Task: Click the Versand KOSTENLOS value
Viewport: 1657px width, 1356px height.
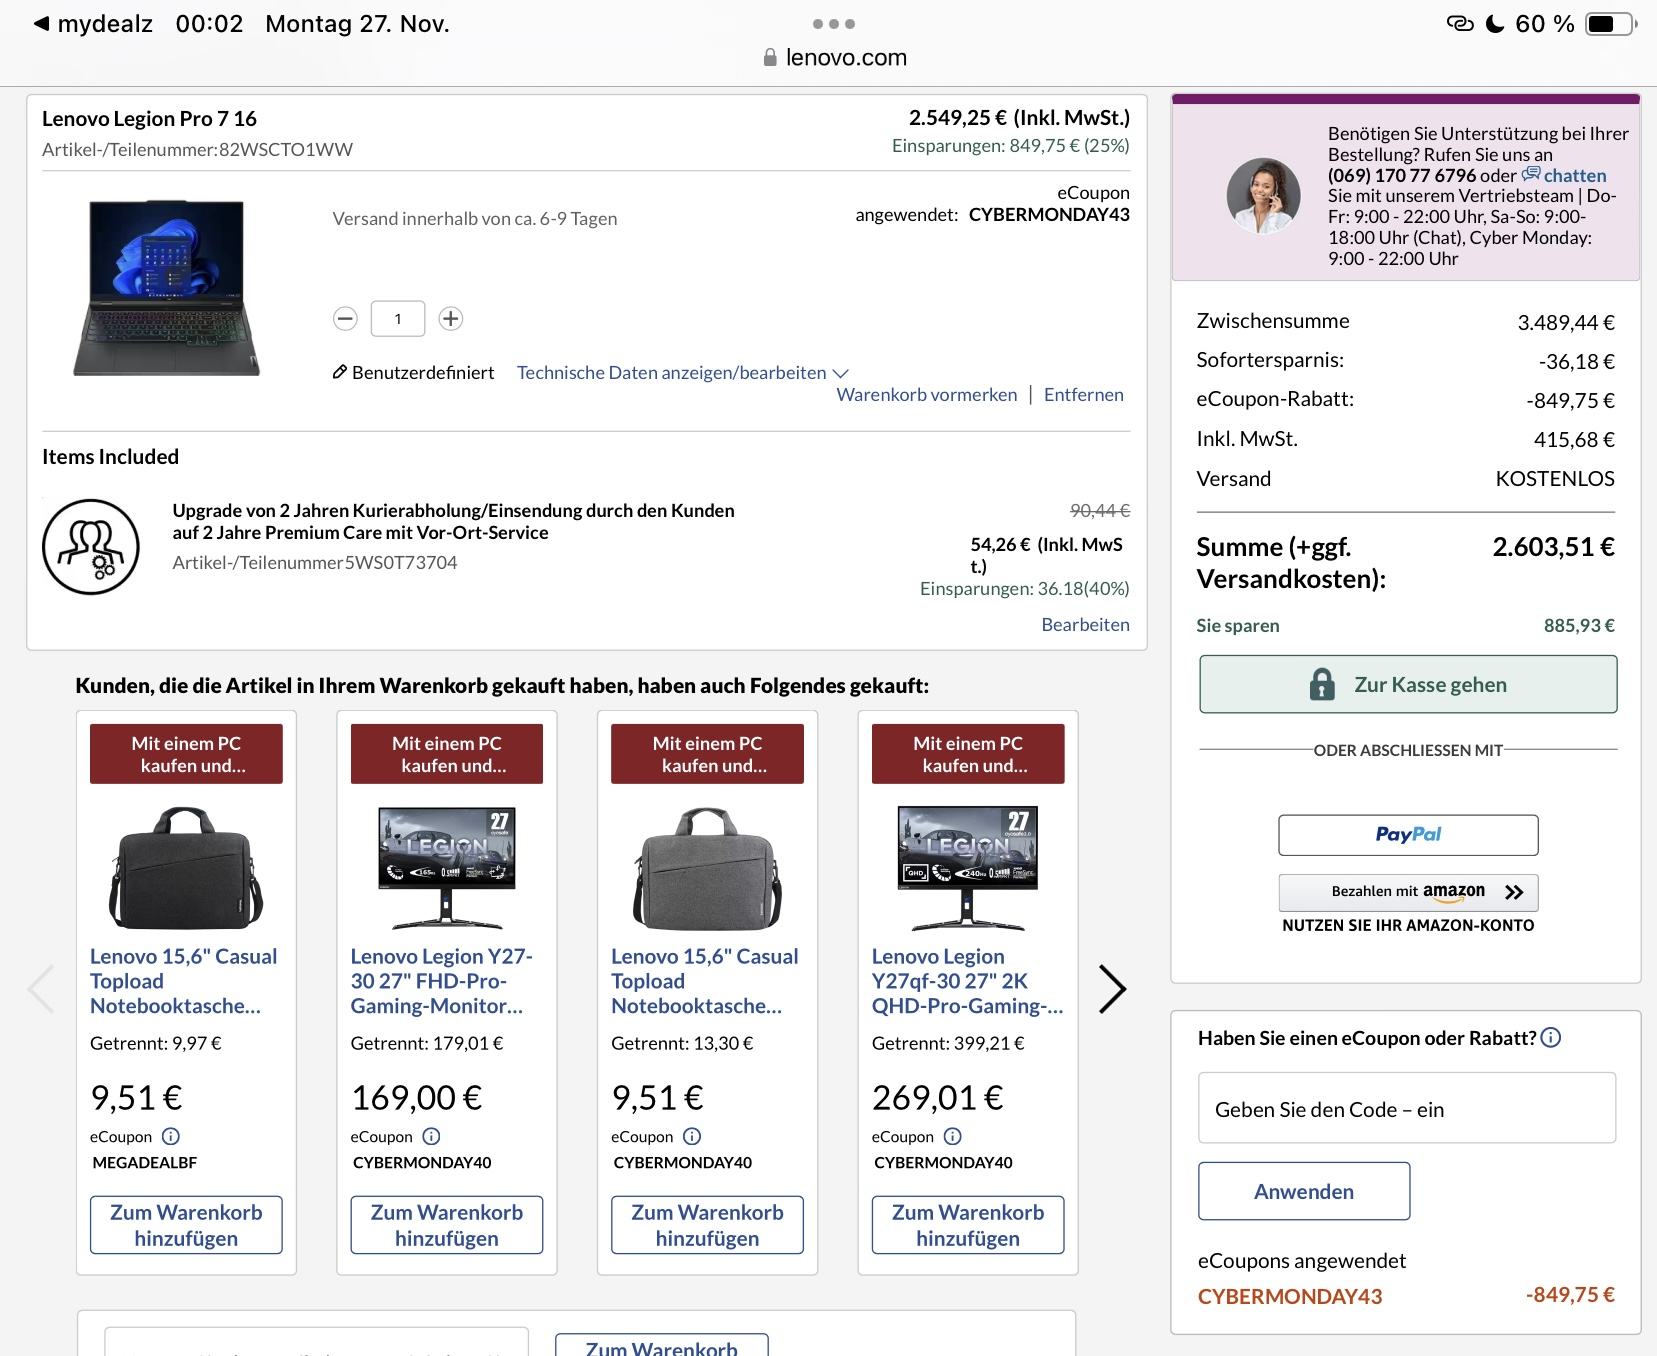Action: click(x=1555, y=479)
